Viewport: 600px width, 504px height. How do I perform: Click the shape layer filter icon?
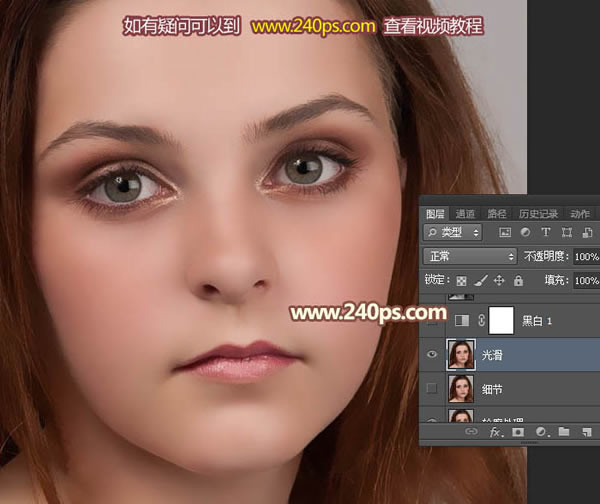[x=565, y=232]
